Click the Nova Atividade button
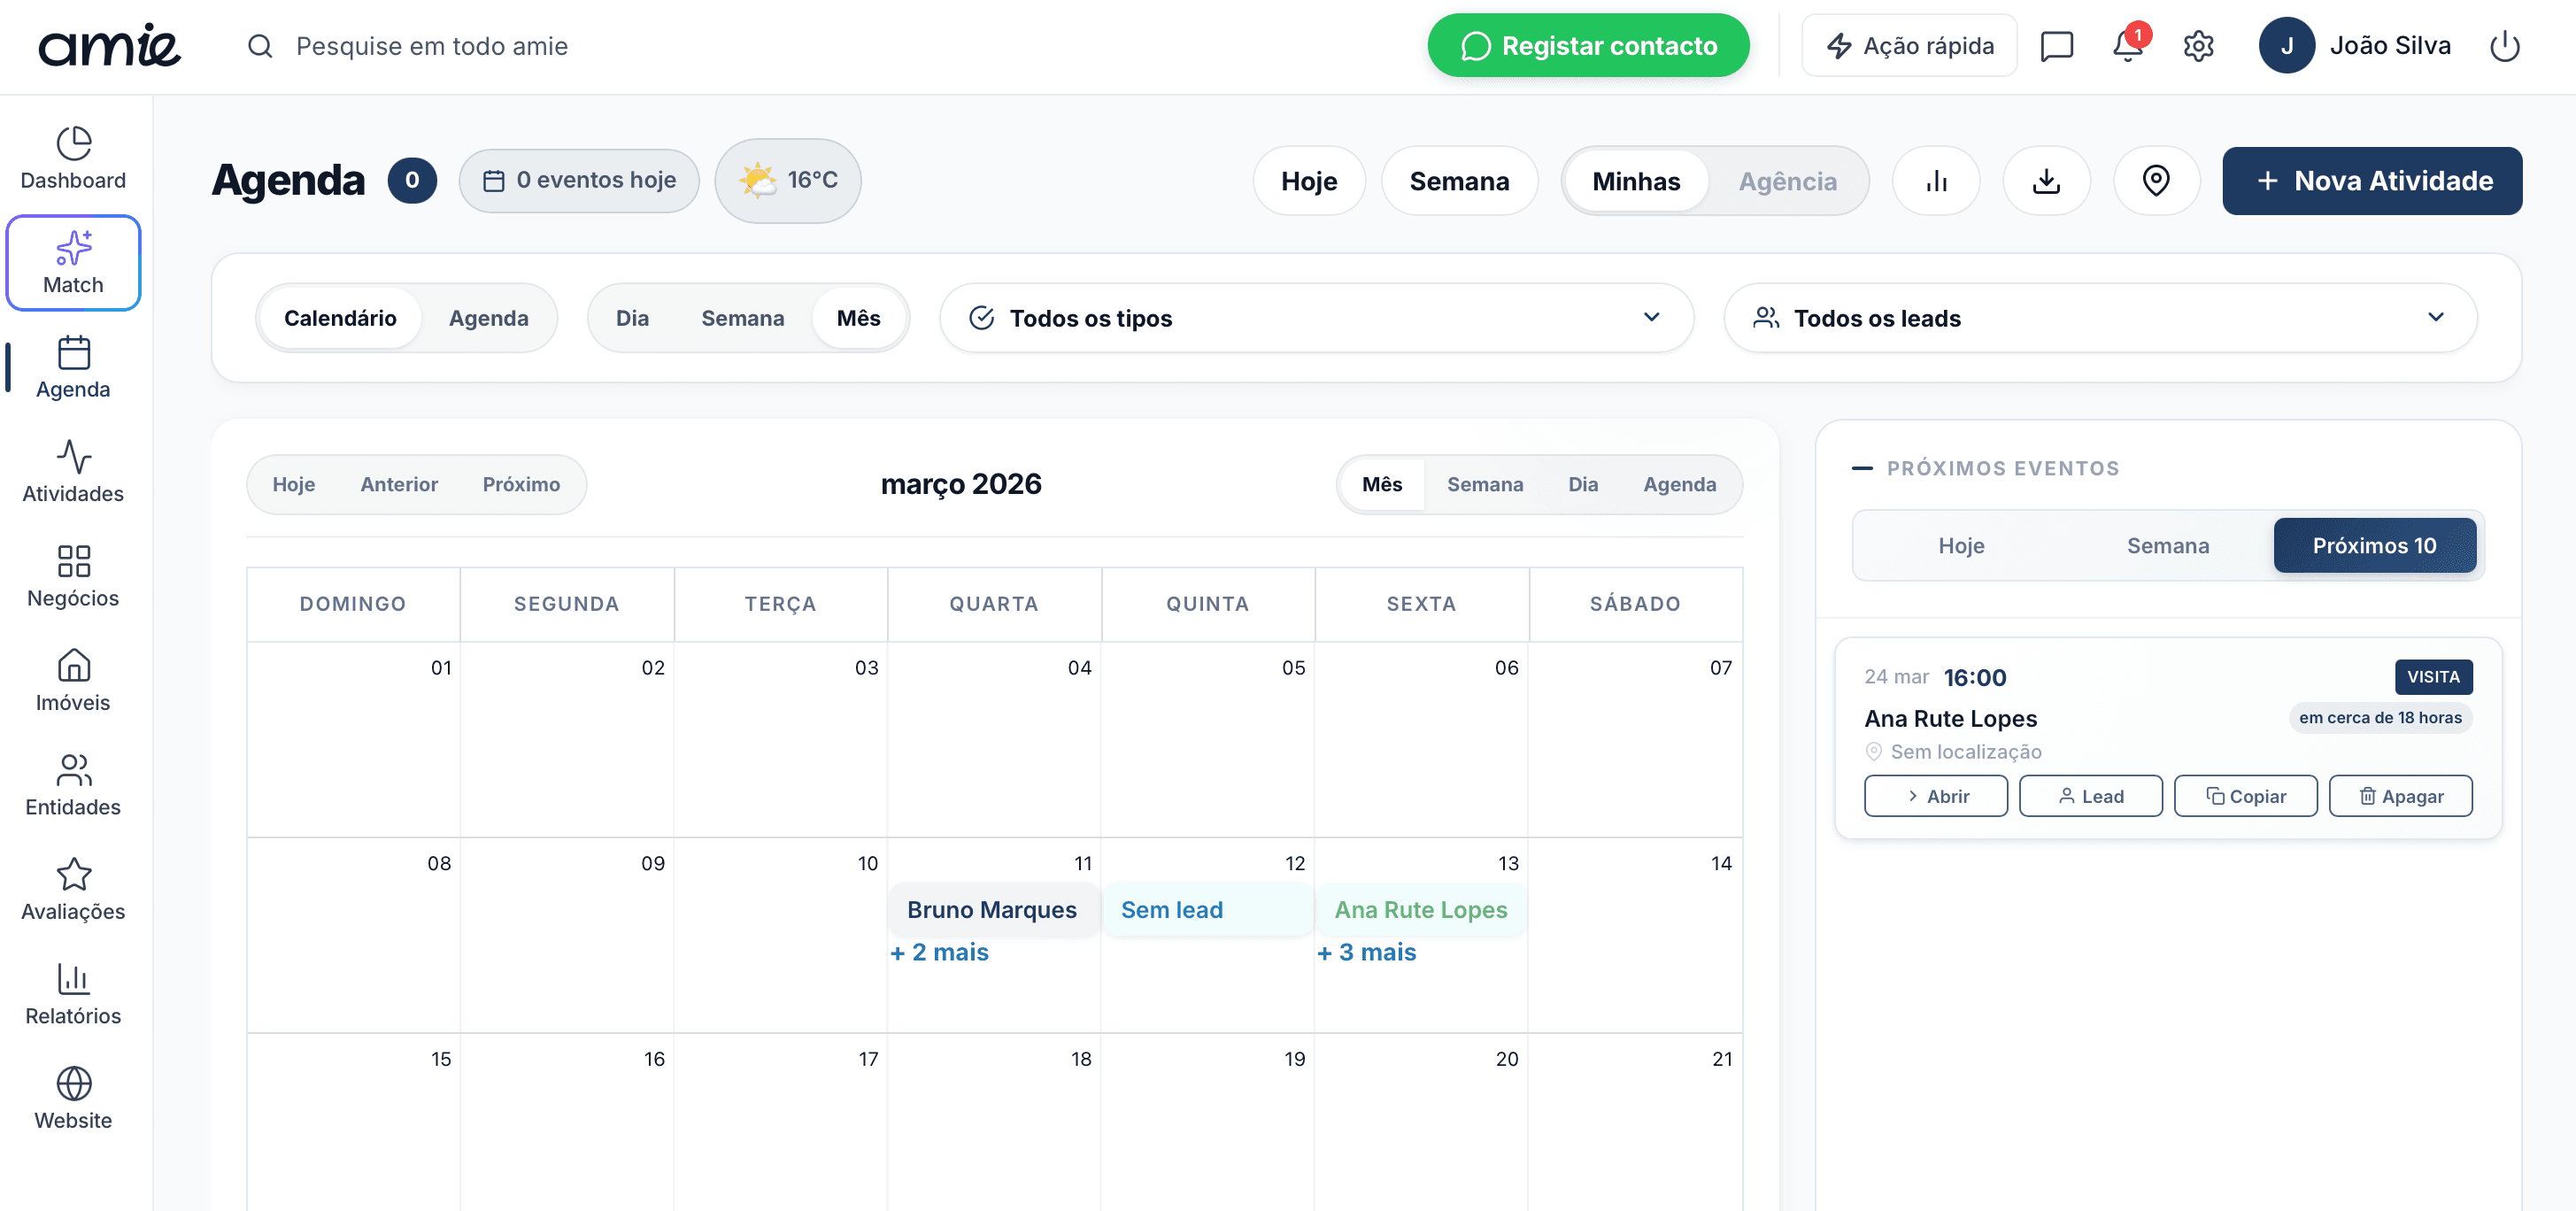2576x1211 pixels. [x=2372, y=181]
